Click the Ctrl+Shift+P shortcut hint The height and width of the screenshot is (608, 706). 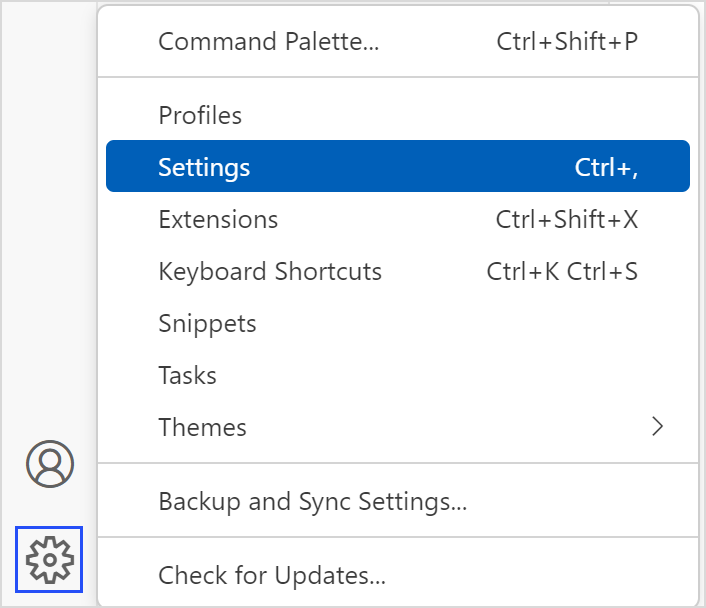click(x=567, y=42)
